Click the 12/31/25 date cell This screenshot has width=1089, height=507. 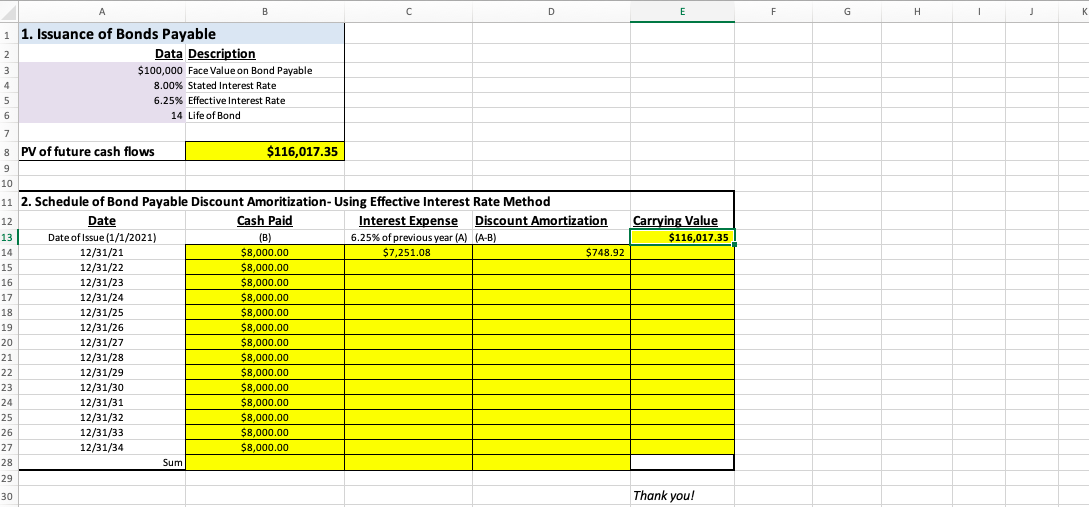[102, 313]
